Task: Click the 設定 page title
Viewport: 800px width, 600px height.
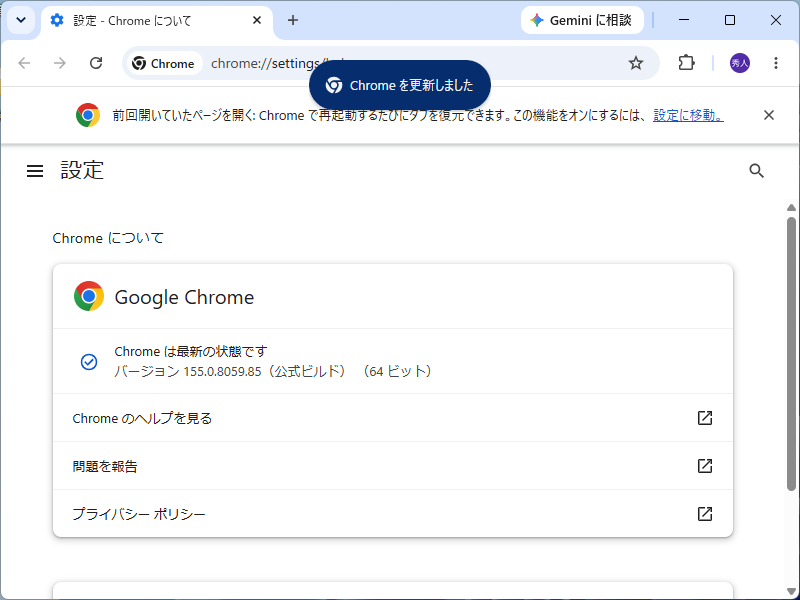Action: click(x=82, y=170)
